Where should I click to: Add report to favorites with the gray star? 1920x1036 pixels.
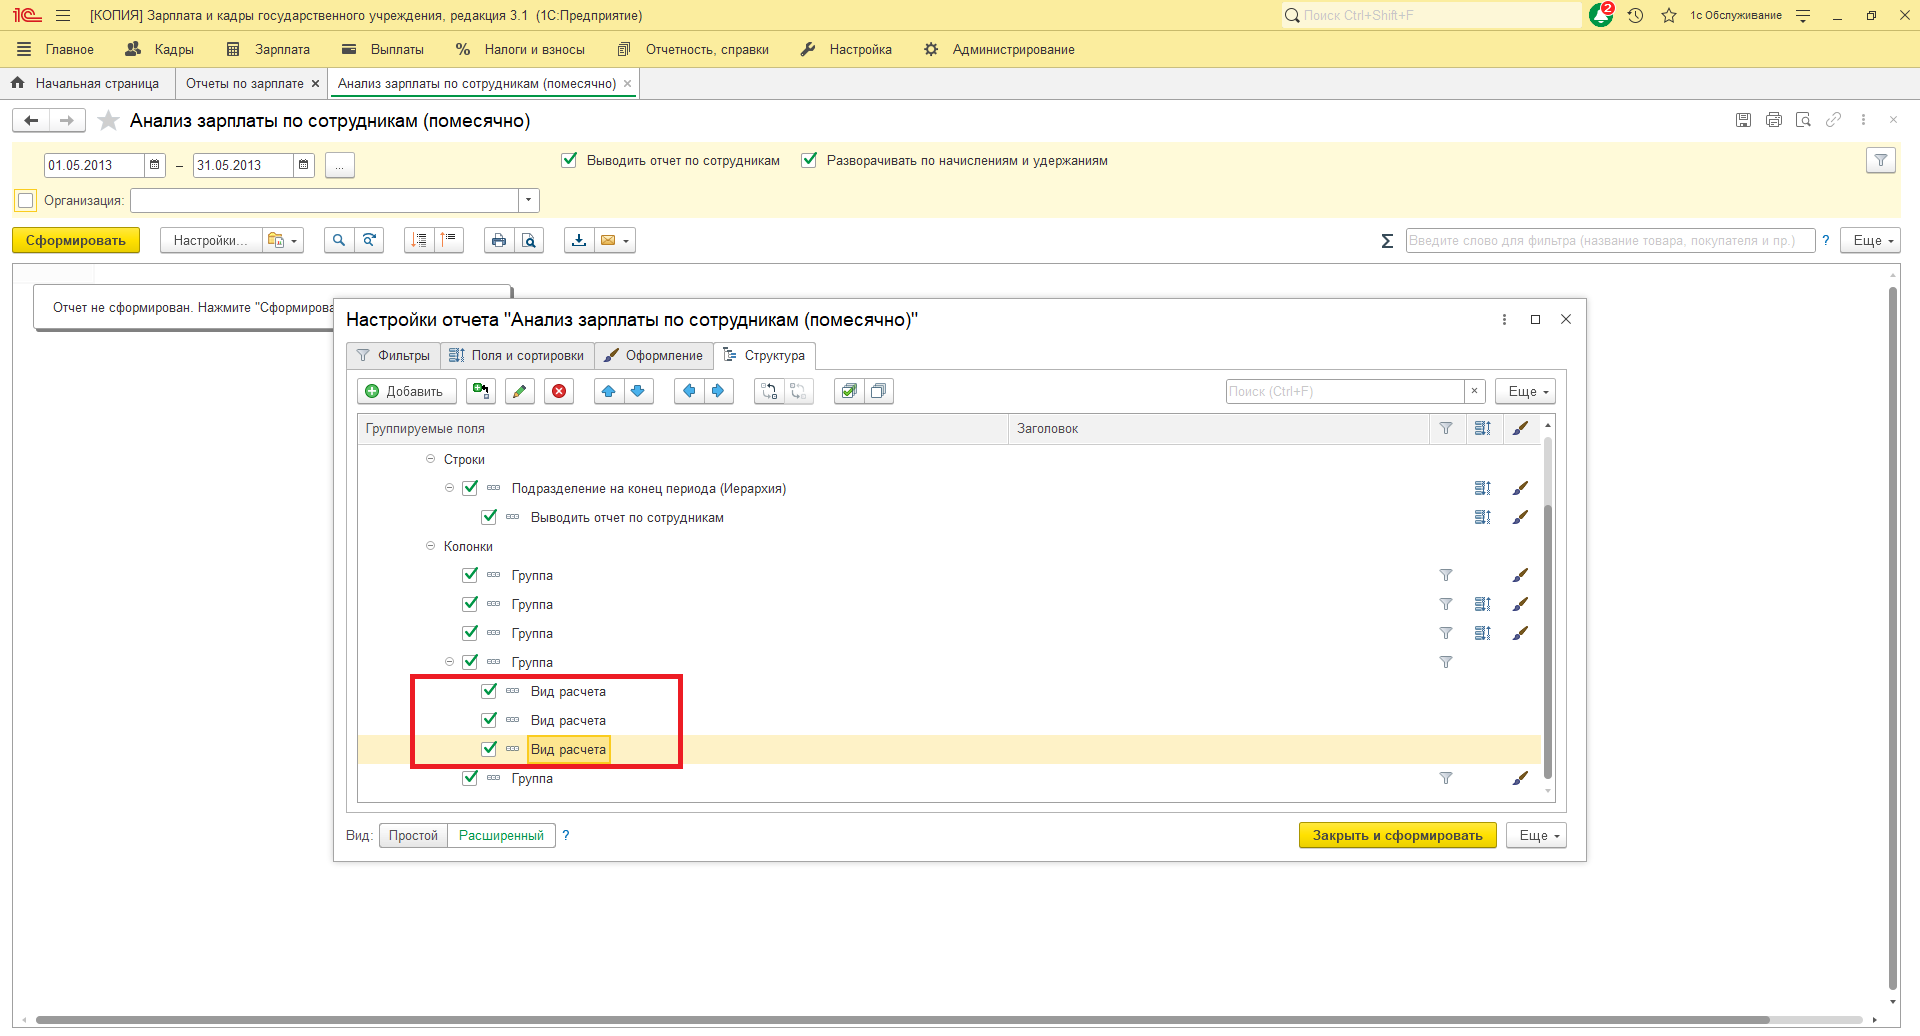click(x=108, y=121)
